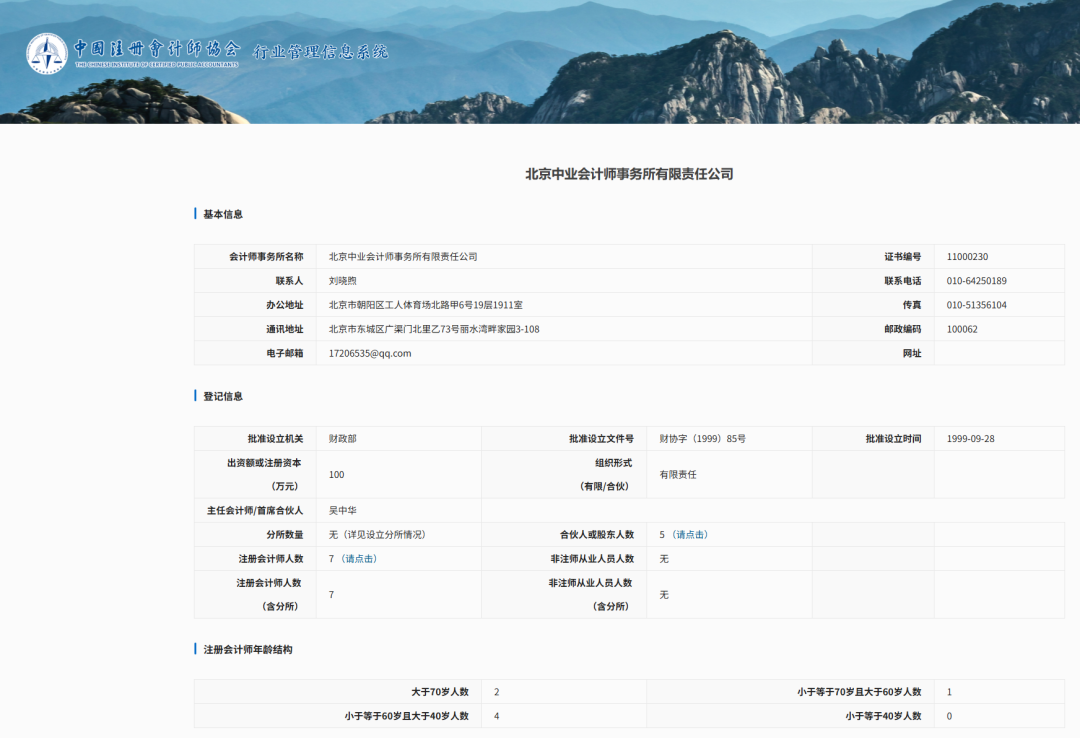Click the 通讯地址 label
The width and height of the screenshot is (1080, 738).
point(284,329)
